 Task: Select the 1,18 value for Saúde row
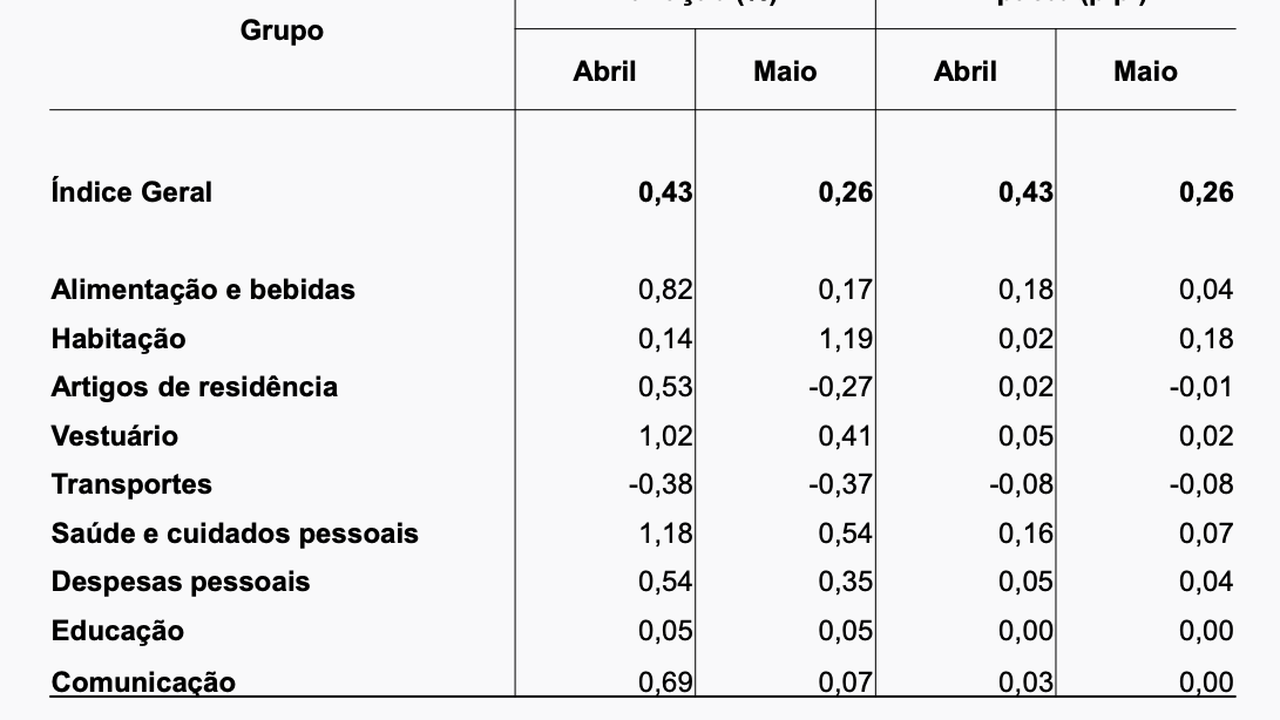click(x=665, y=533)
